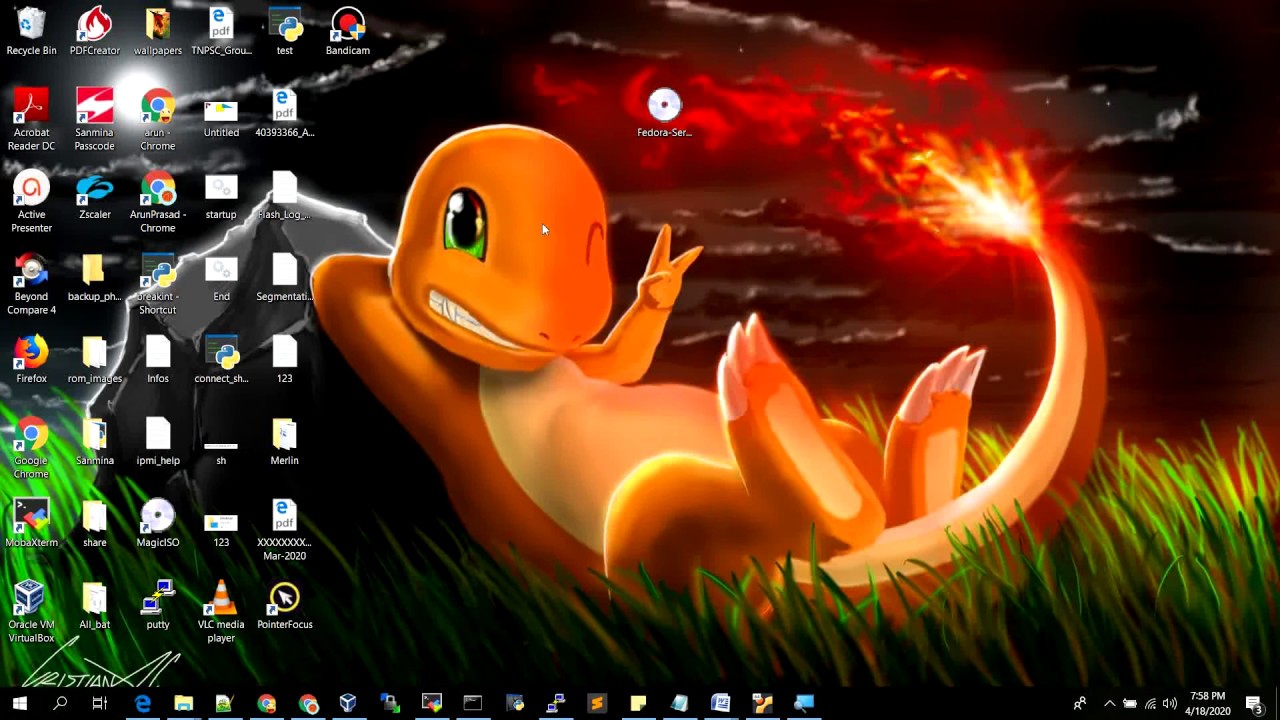Open the 40393366_A... PDF file
Screen dimensions: 1280x720
[x=285, y=113]
